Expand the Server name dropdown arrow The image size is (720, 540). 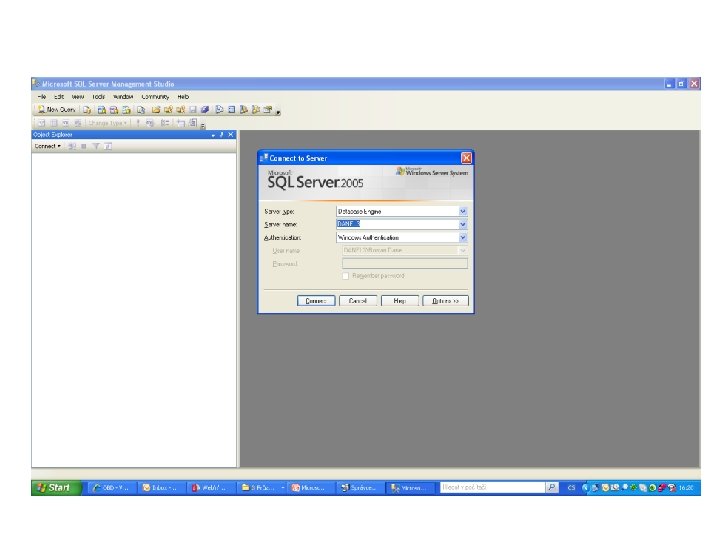point(463,224)
